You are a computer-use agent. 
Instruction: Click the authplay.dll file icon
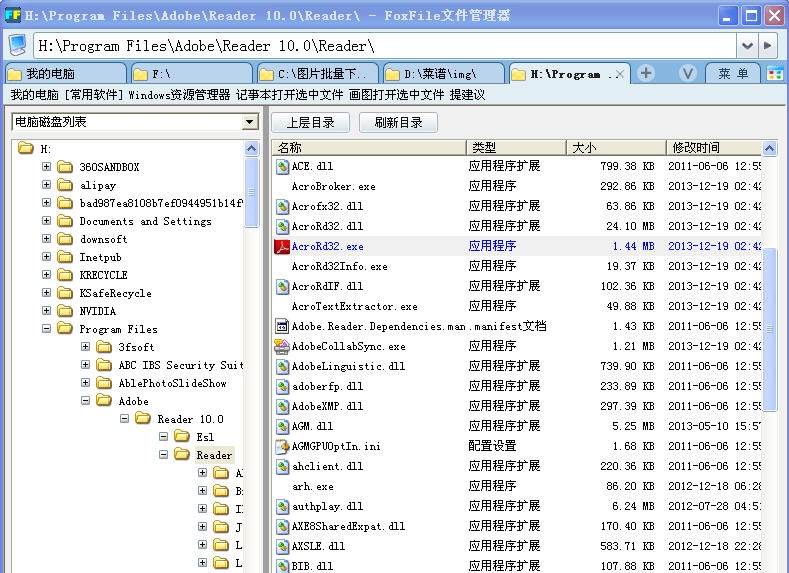282,506
